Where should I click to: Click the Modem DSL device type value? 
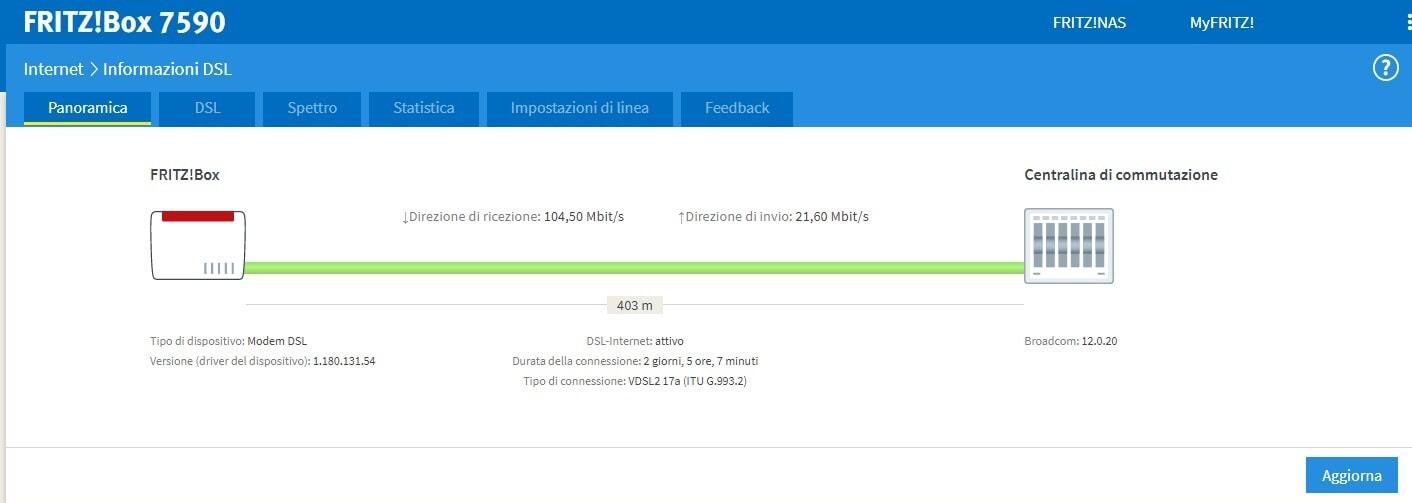tap(277, 341)
